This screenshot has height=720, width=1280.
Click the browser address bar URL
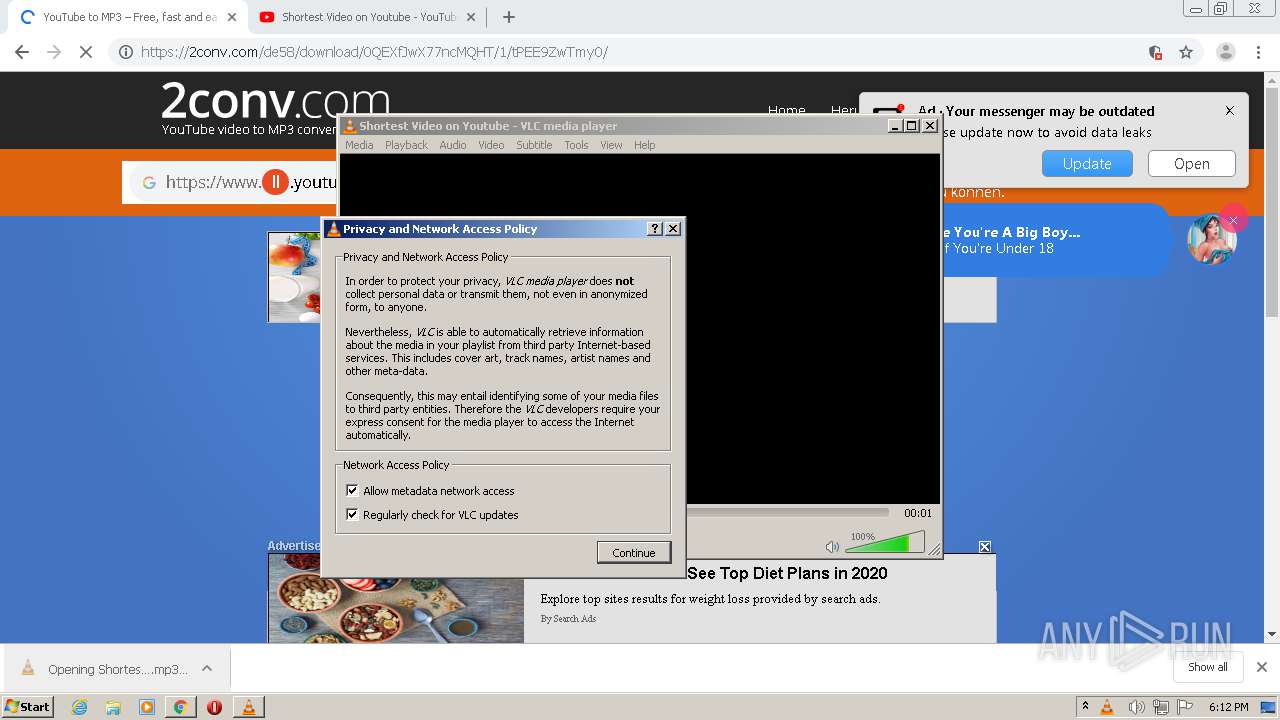point(374,52)
